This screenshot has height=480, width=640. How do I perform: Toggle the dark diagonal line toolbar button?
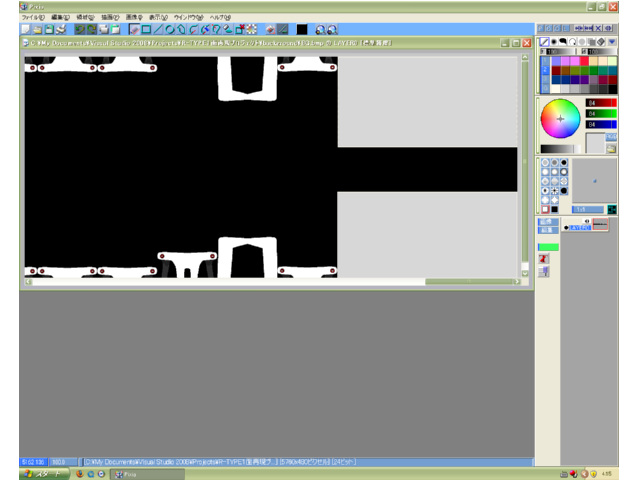pos(282,29)
